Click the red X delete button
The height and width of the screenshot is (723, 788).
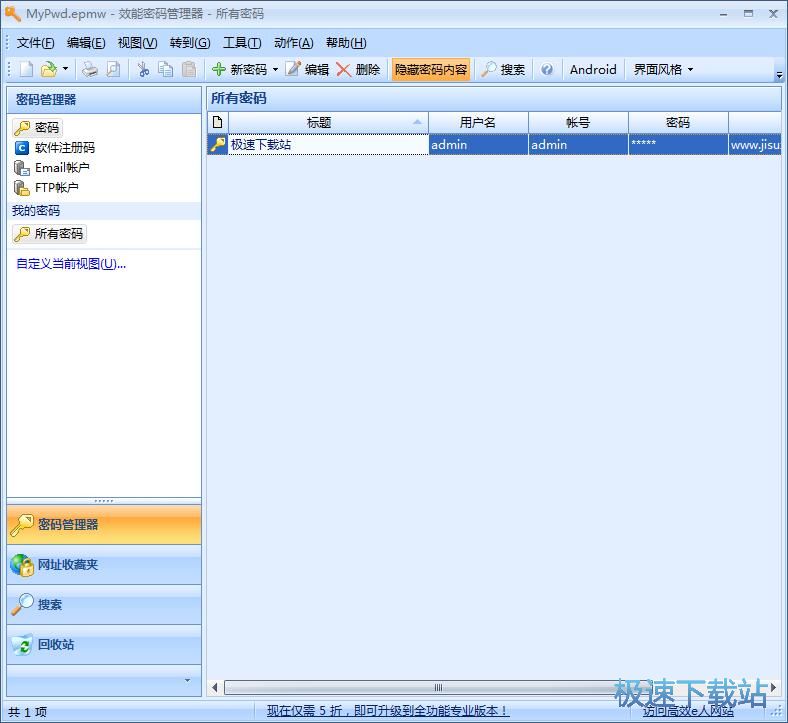click(357, 69)
